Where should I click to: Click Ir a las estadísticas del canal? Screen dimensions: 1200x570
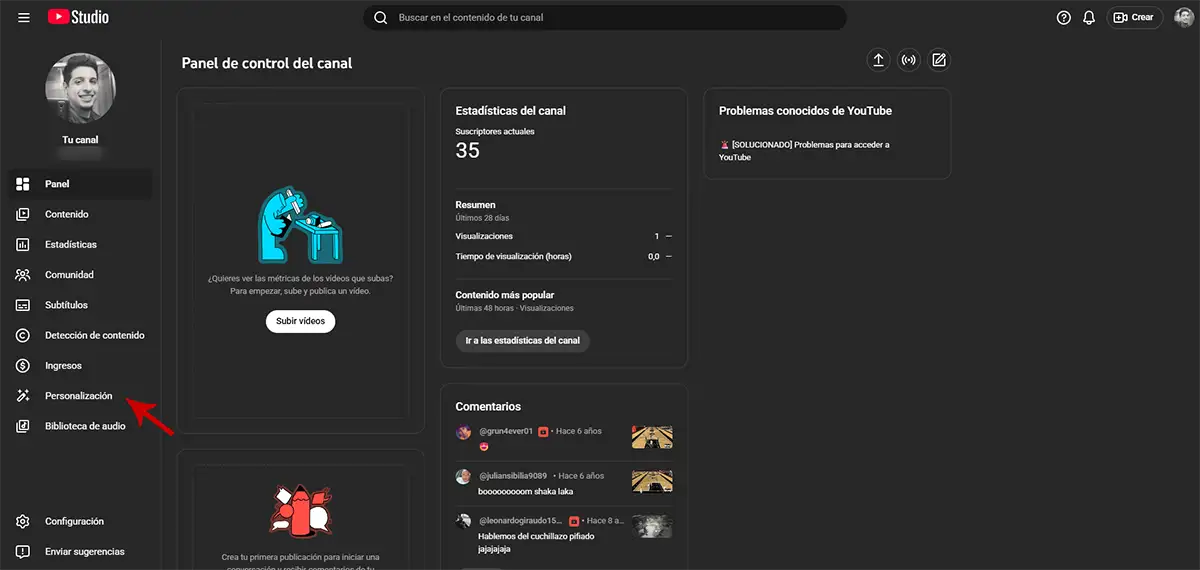tap(523, 340)
